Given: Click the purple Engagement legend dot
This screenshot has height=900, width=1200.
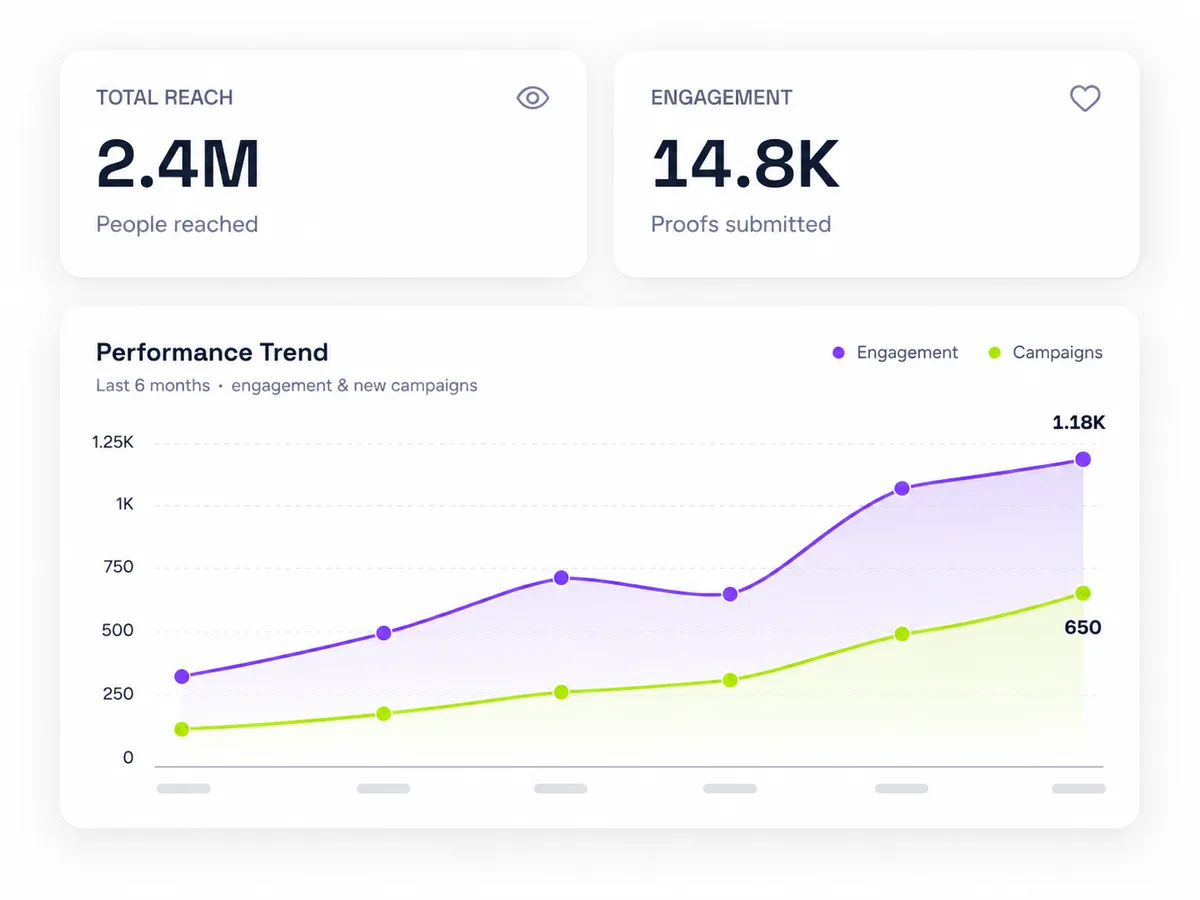Looking at the screenshot, I should point(838,353).
